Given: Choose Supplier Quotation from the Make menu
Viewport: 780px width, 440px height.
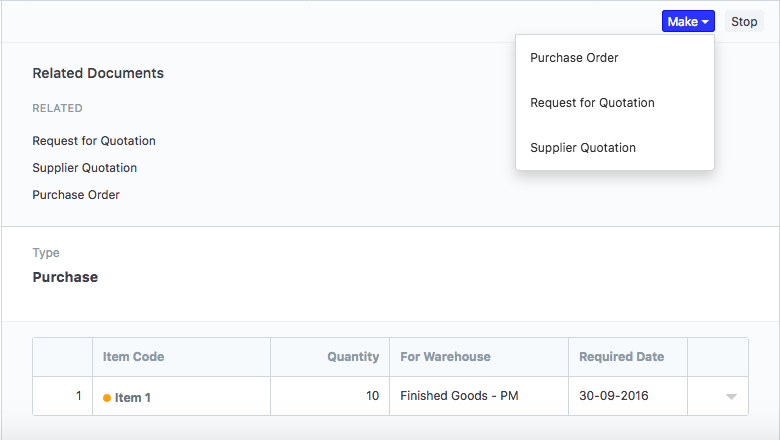Looking at the screenshot, I should 583,148.
